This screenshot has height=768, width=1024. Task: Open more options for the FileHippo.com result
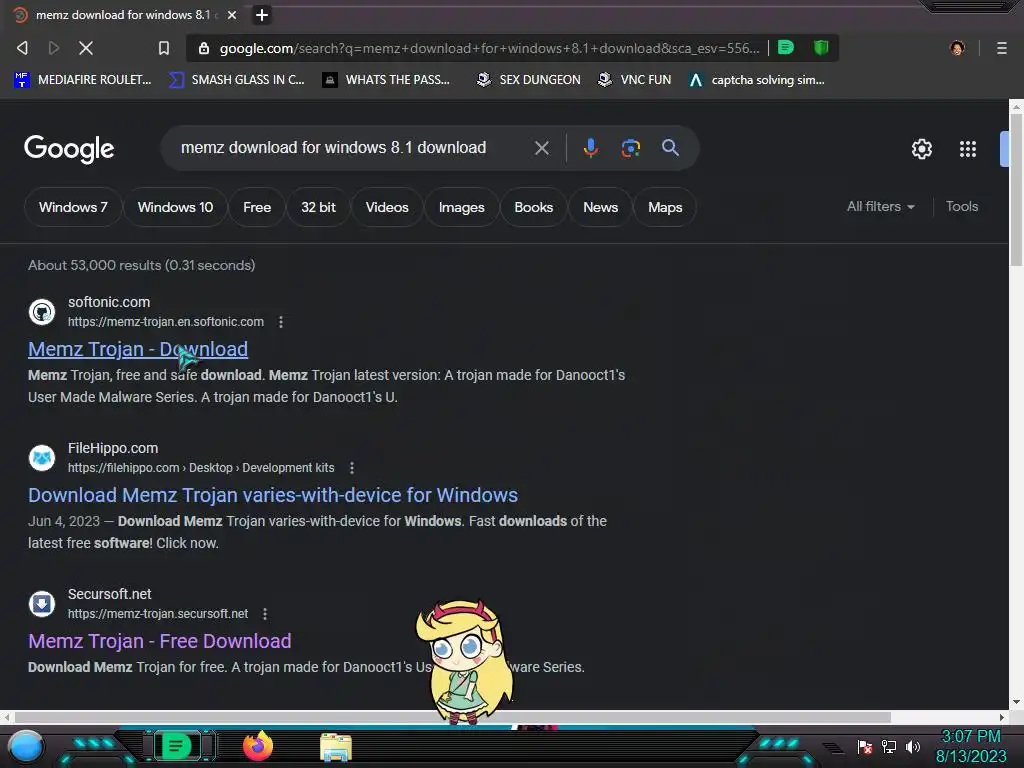(351, 468)
